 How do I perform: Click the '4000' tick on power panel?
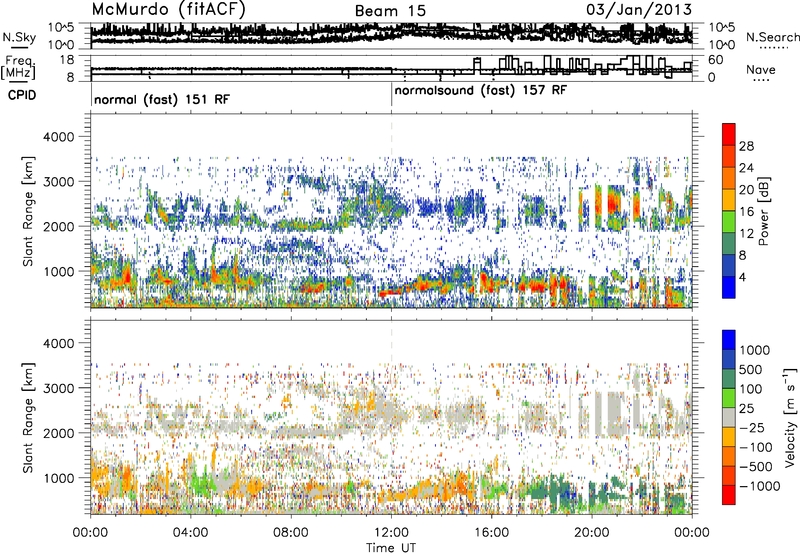(x=58, y=137)
